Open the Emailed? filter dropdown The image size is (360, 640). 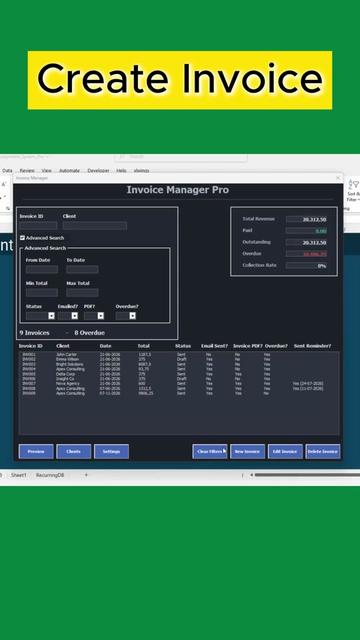(74, 316)
